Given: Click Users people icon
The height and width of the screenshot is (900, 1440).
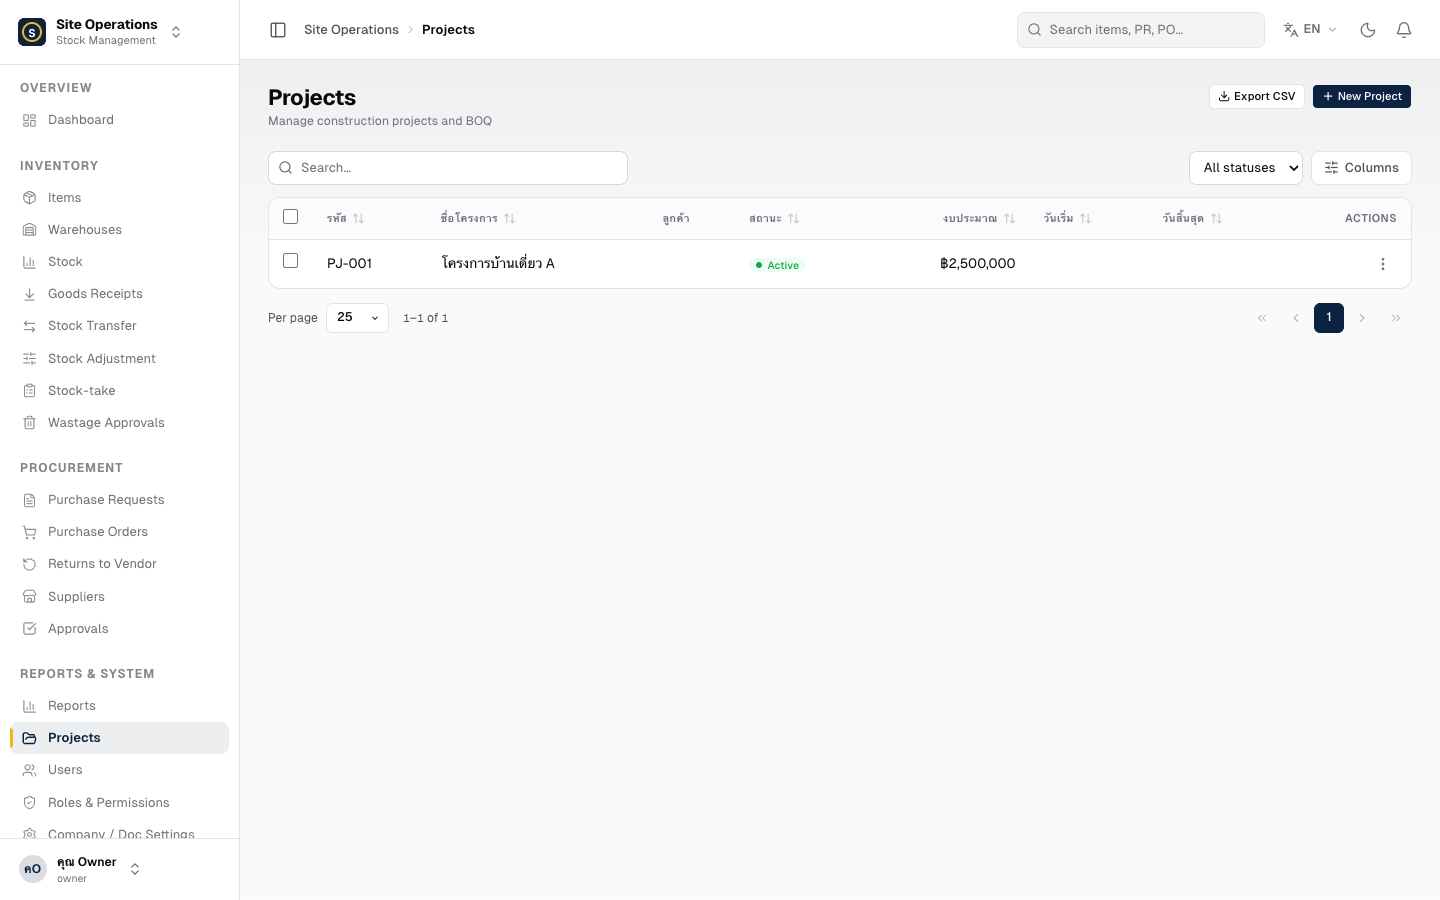Looking at the screenshot, I should [30, 770].
